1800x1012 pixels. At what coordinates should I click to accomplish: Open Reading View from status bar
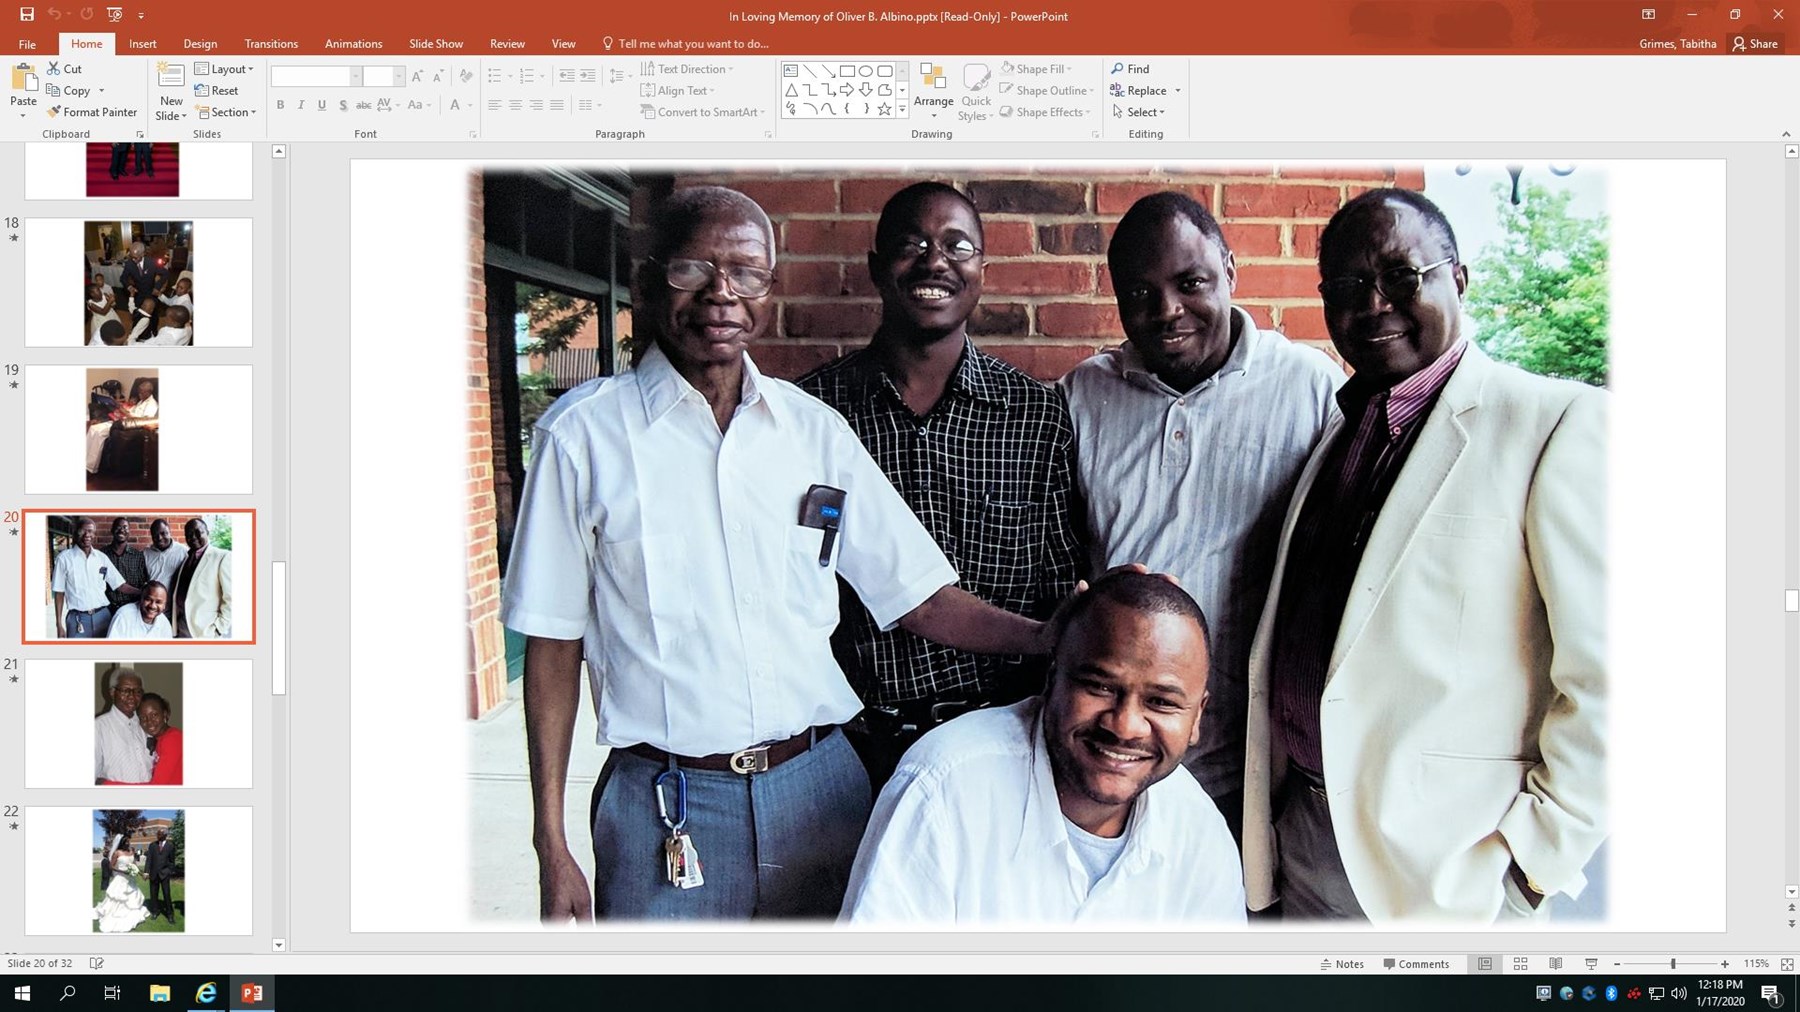pos(1555,964)
